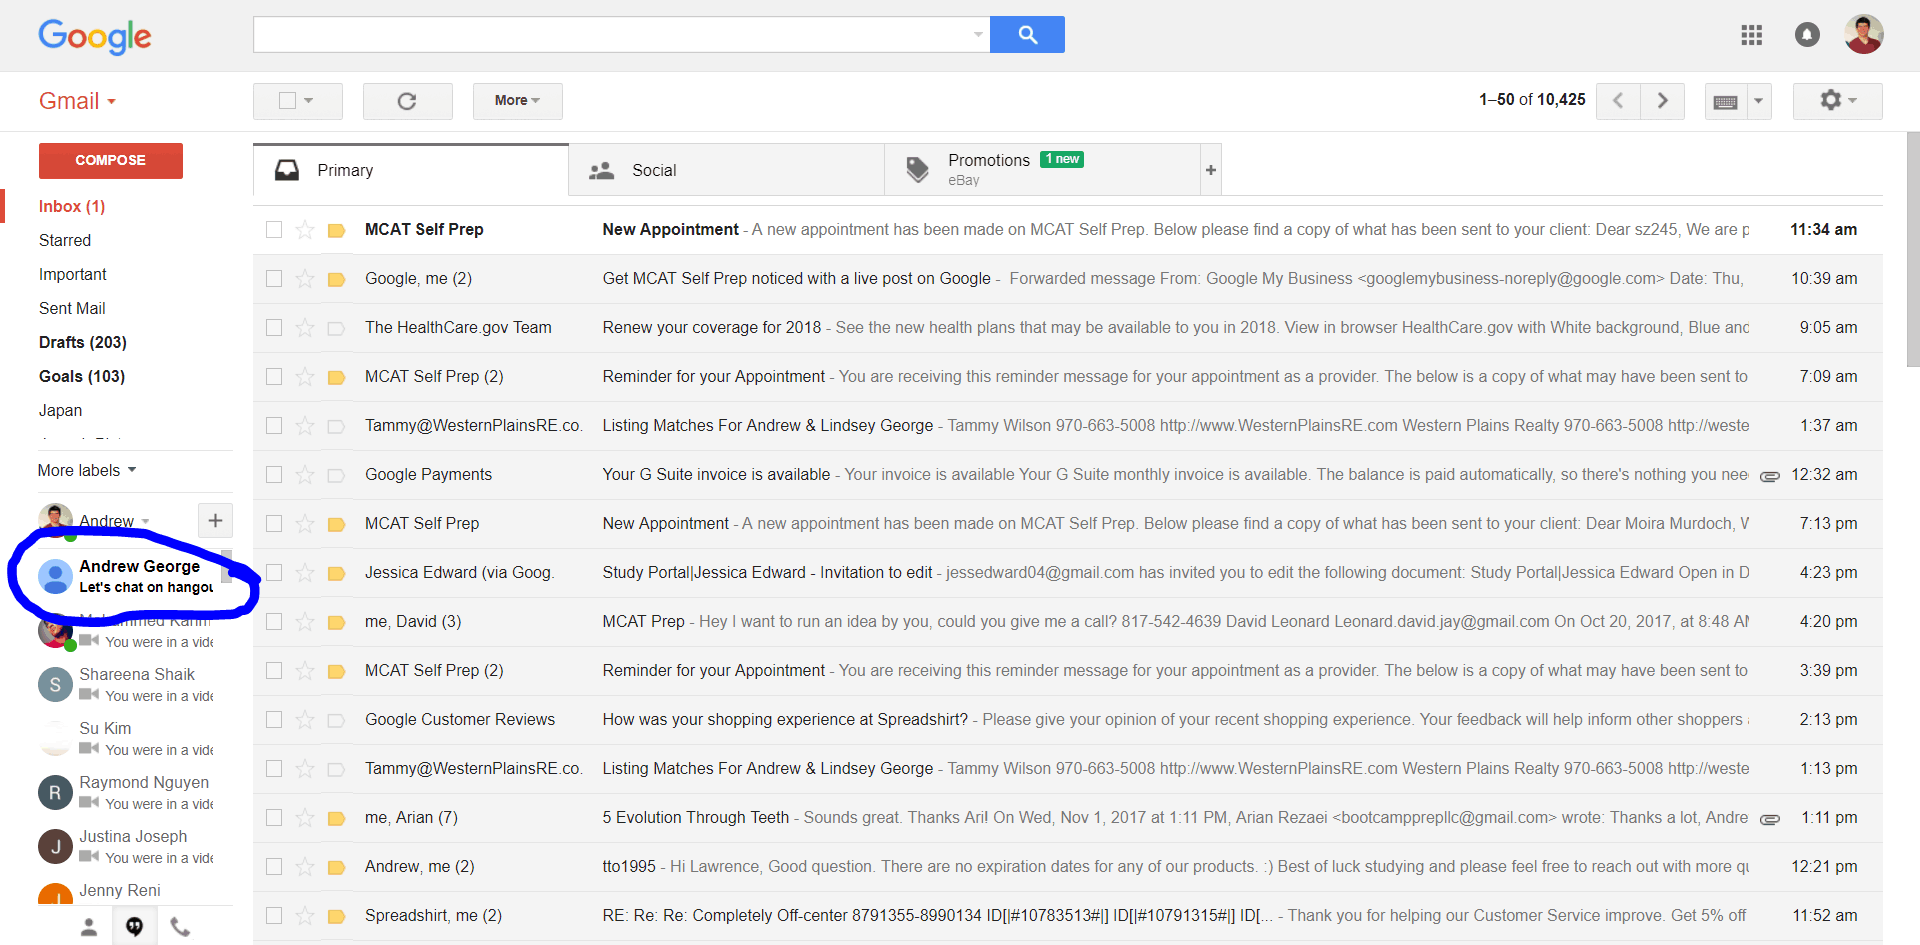
Task: Tick the Spreadshirt, me (2) email checkbox
Action: (274, 916)
